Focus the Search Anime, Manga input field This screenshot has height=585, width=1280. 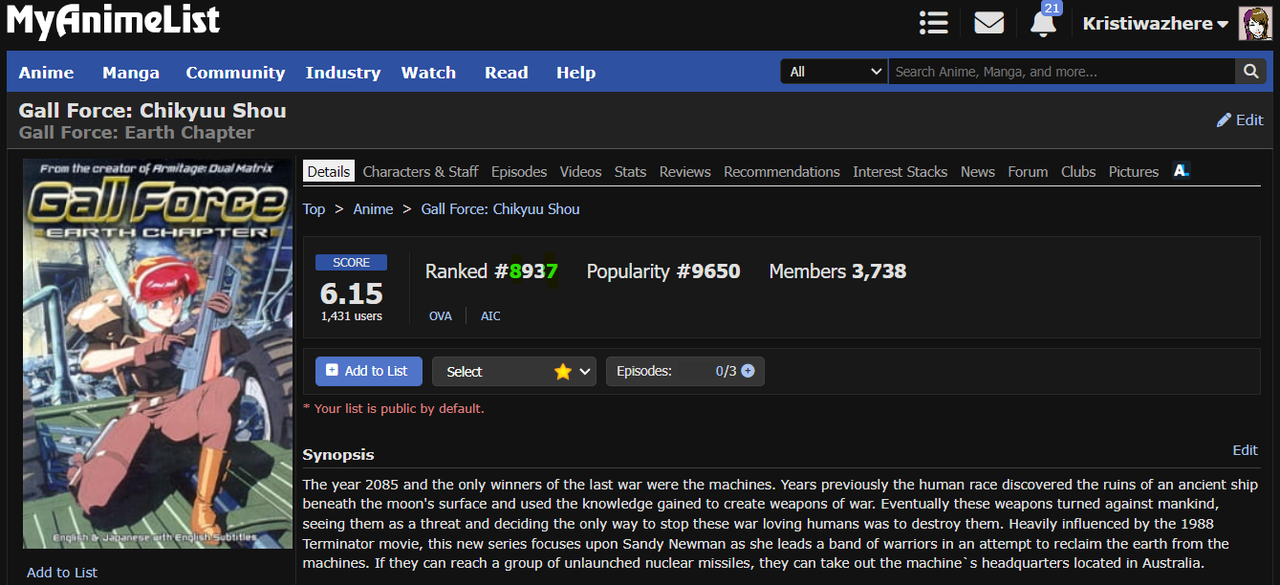1062,71
